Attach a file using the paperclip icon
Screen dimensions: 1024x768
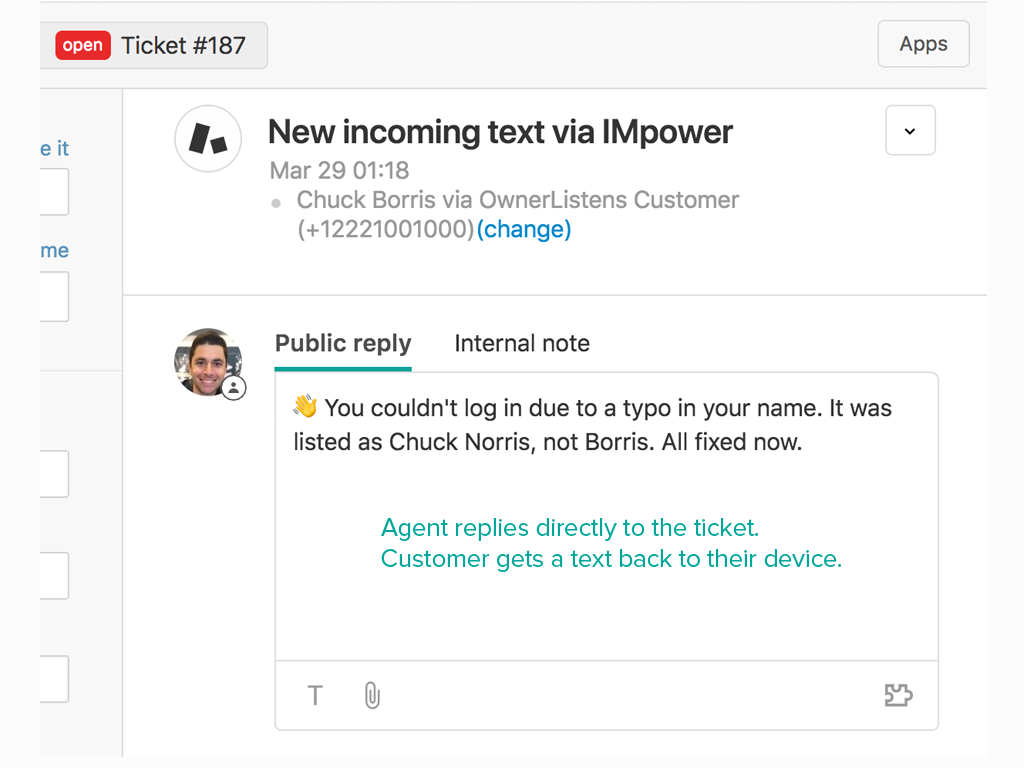pyautogui.click(x=372, y=696)
